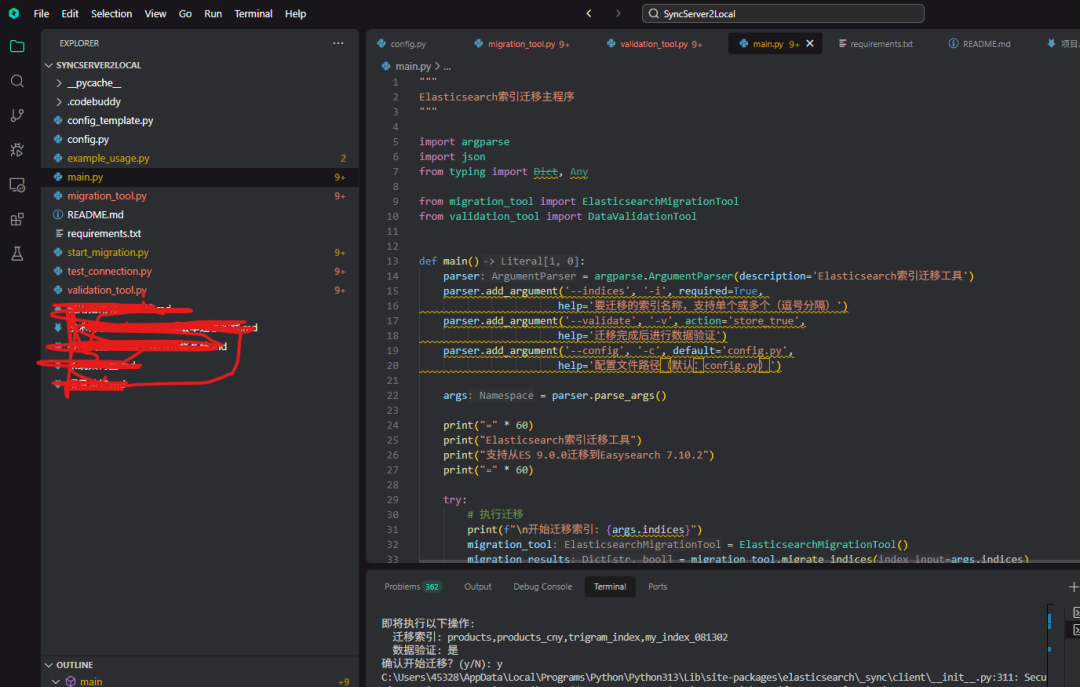Open Testing flask icon in activity bar

[x=17, y=254]
